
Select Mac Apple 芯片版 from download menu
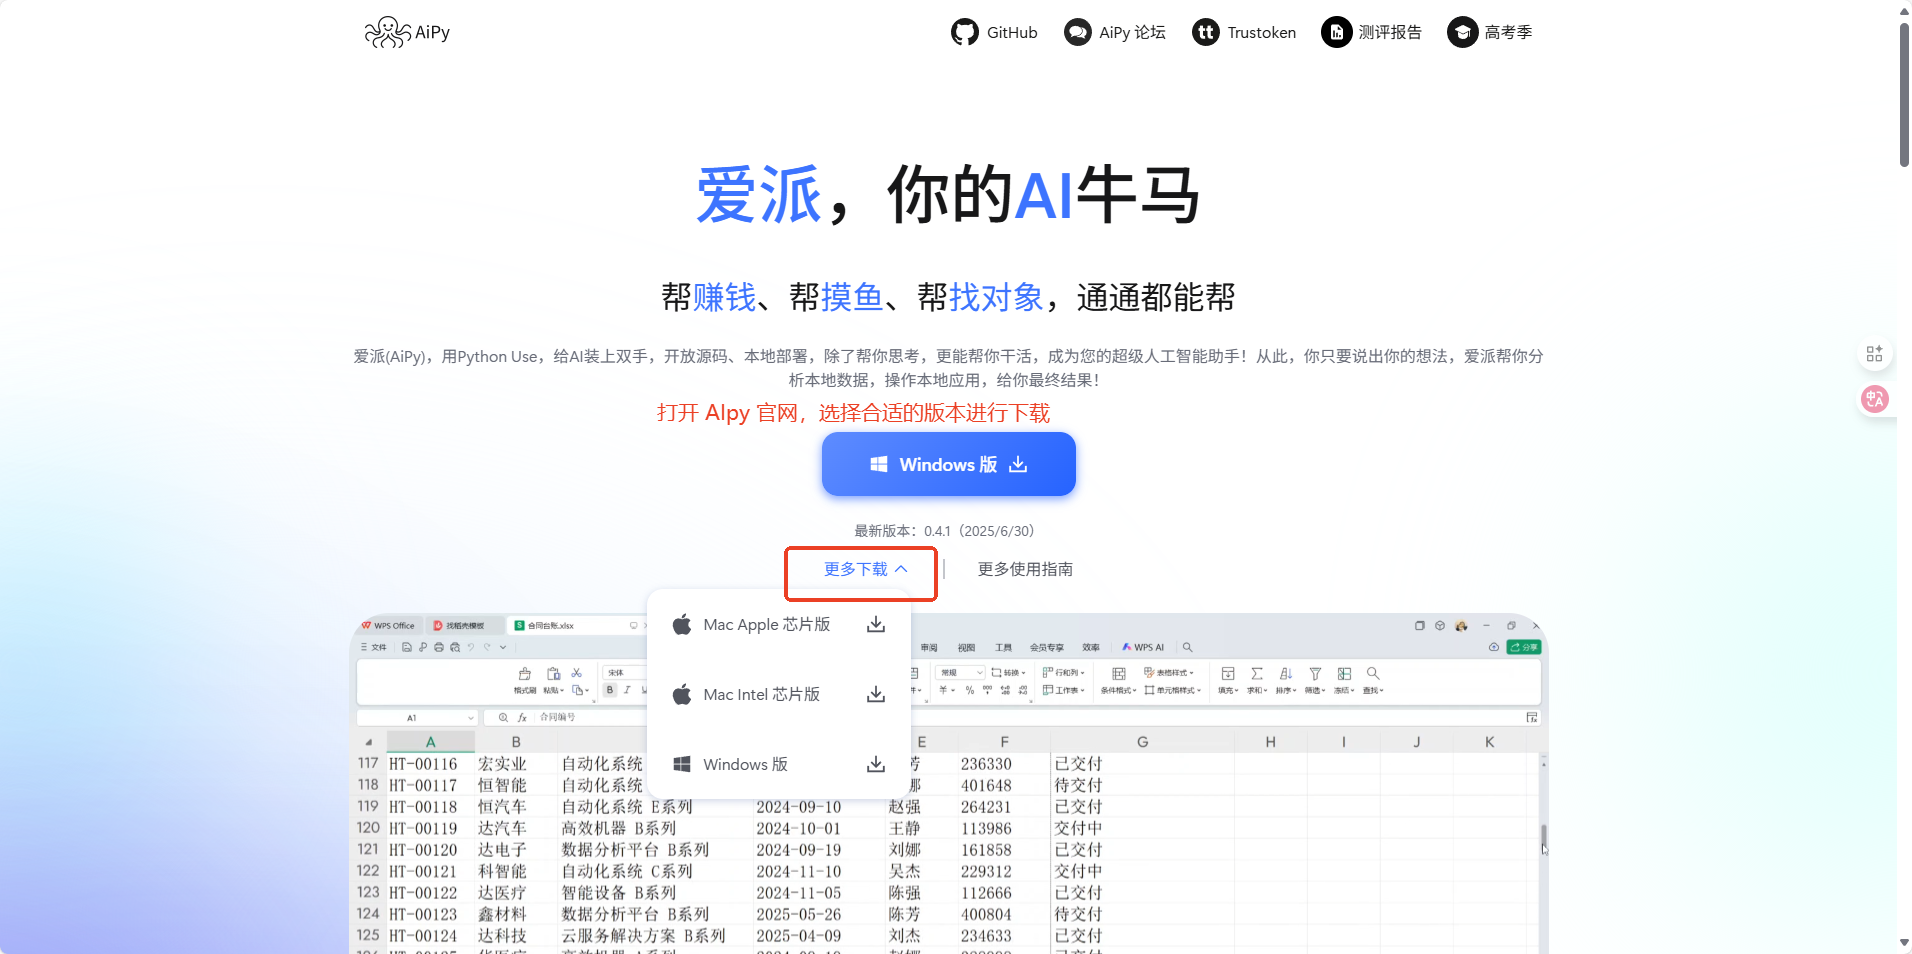click(x=767, y=624)
